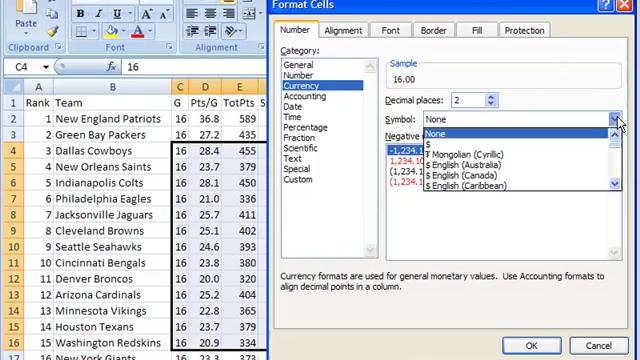Choose $ English (Canada) symbol
640x360 pixels.
coord(516,176)
